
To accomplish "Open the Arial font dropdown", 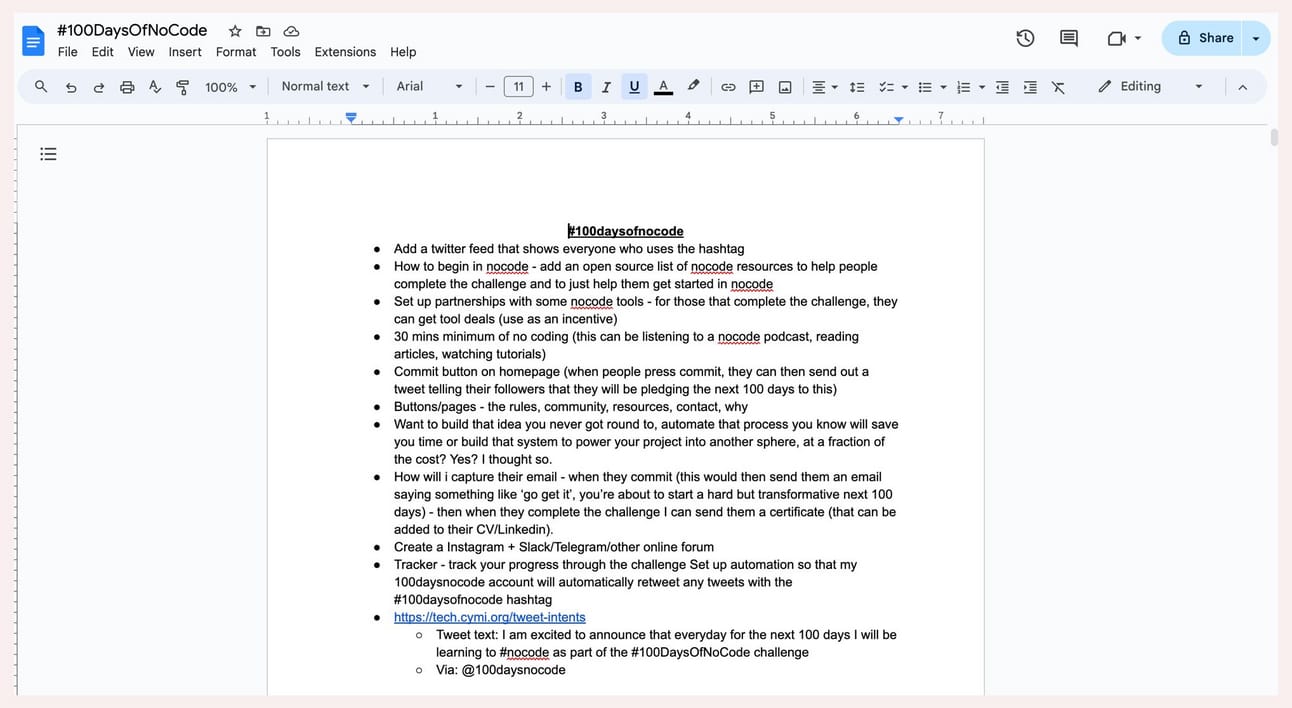I will tap(430, 87).
